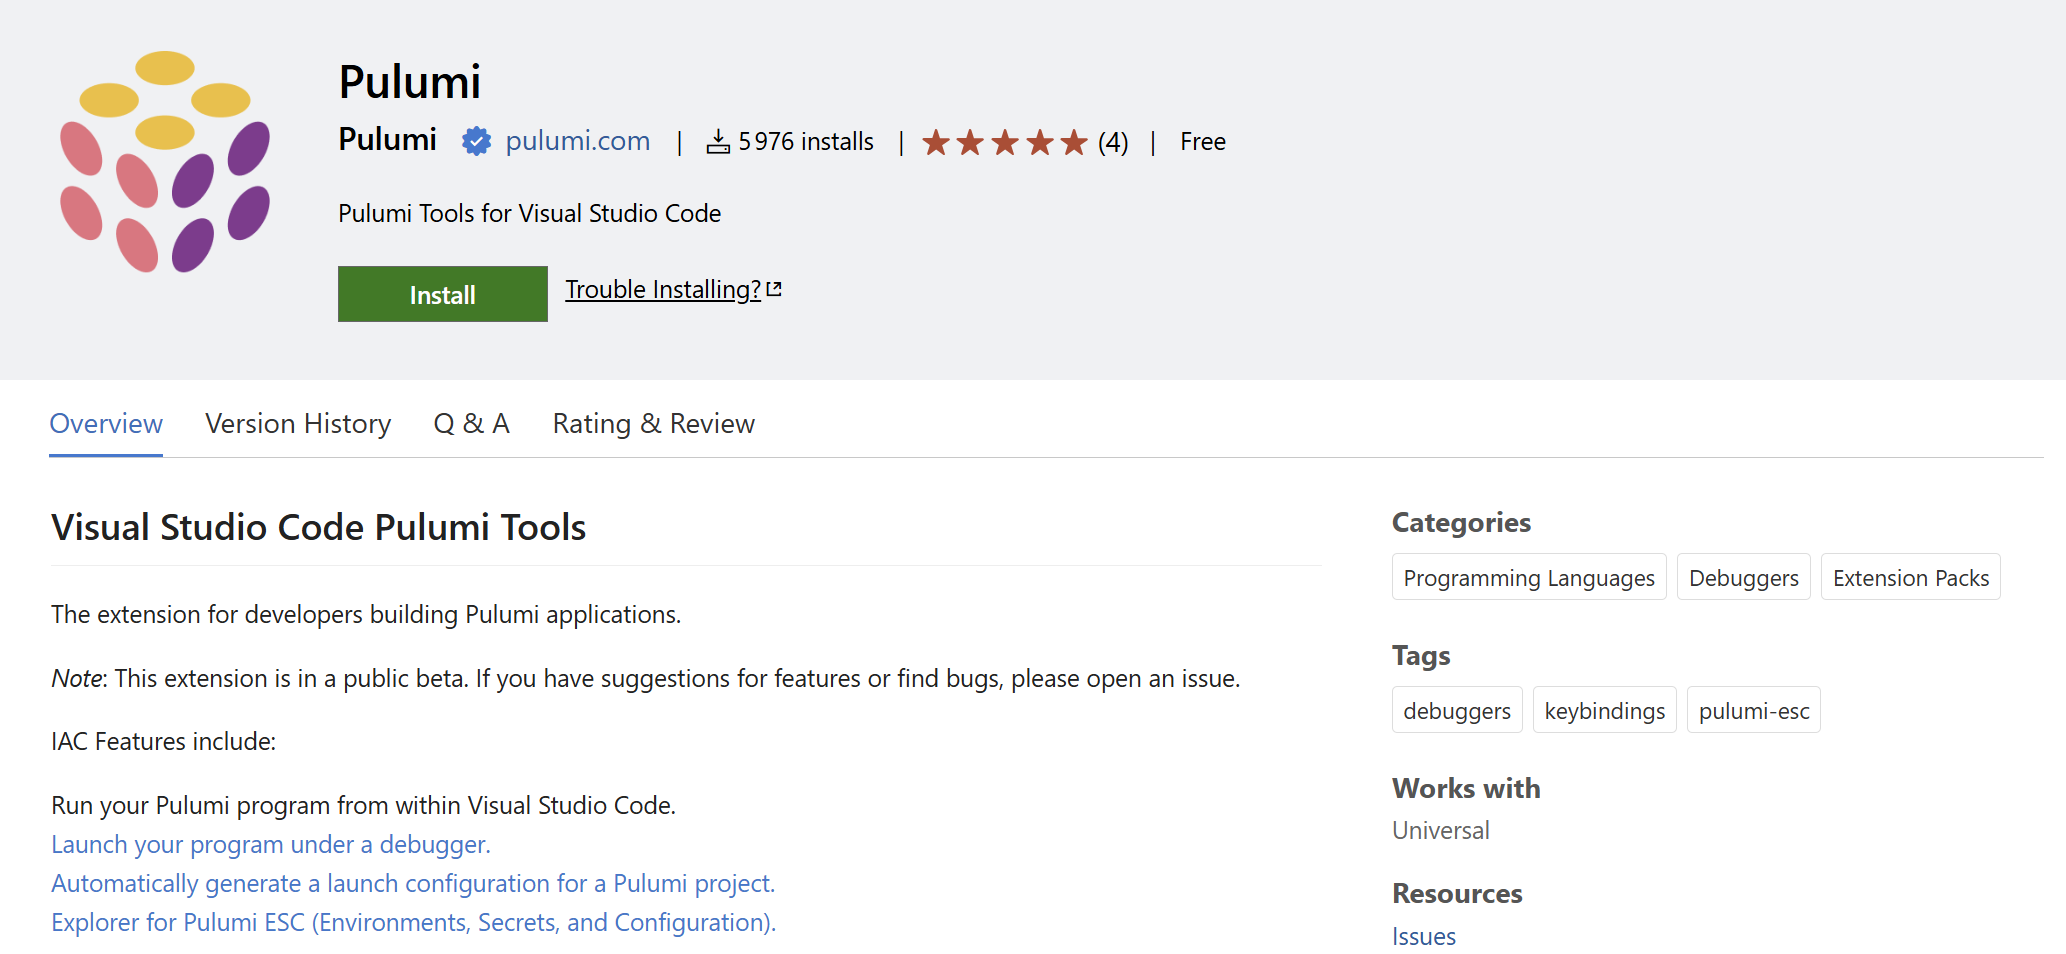Click the debuggers tag
Image resolution: width=2066 pixels, height=954 pixels.
click(x=1457, y=710)
